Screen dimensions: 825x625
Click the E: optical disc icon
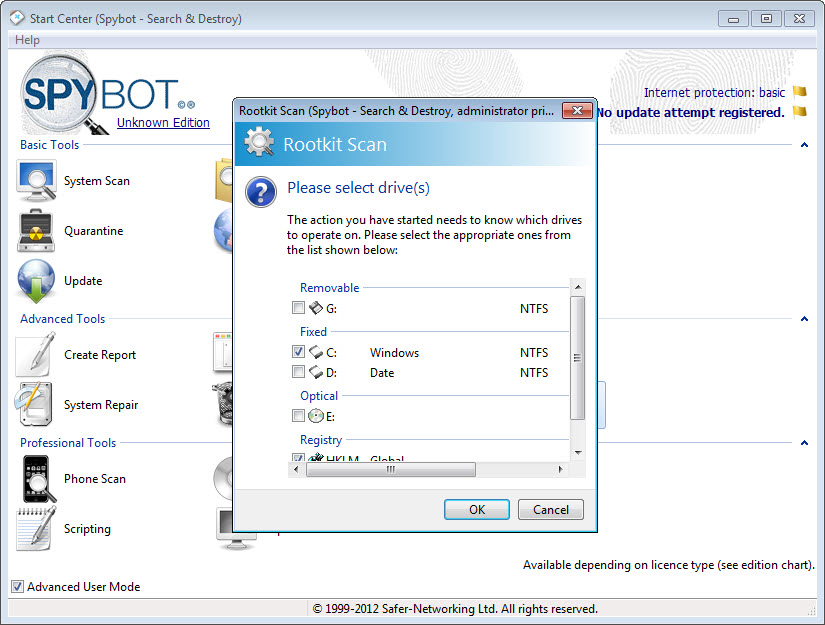coord(316,416)
